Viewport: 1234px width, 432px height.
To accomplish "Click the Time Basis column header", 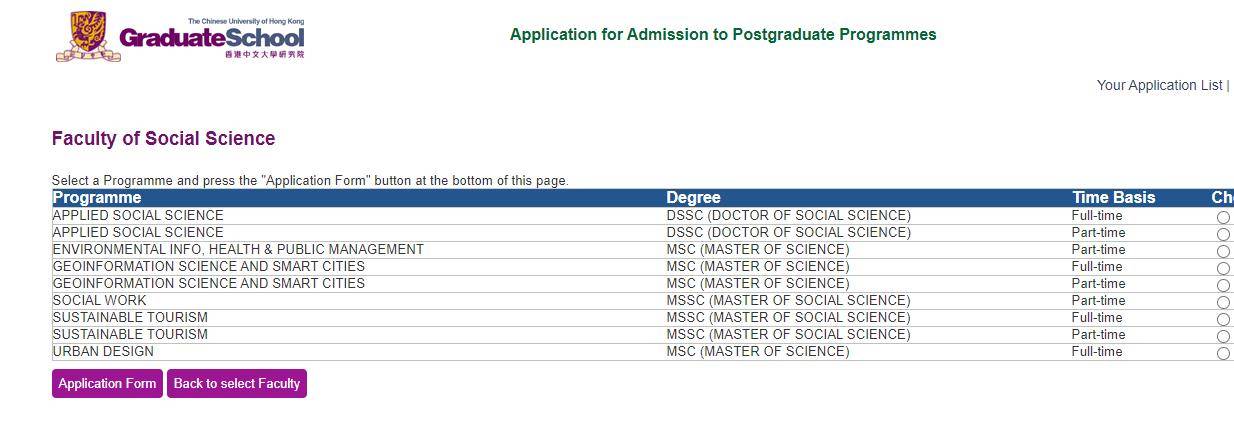I will tap(1113, 197).
